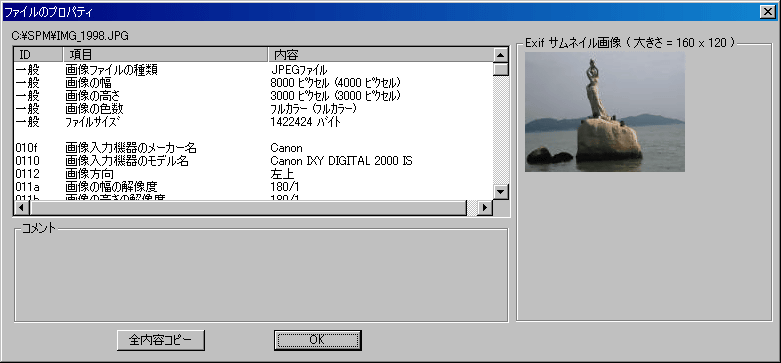Select the Canon IXY DIGITAL 2000 IS row
Screen dimensions: 781x363
pos(254,161)
